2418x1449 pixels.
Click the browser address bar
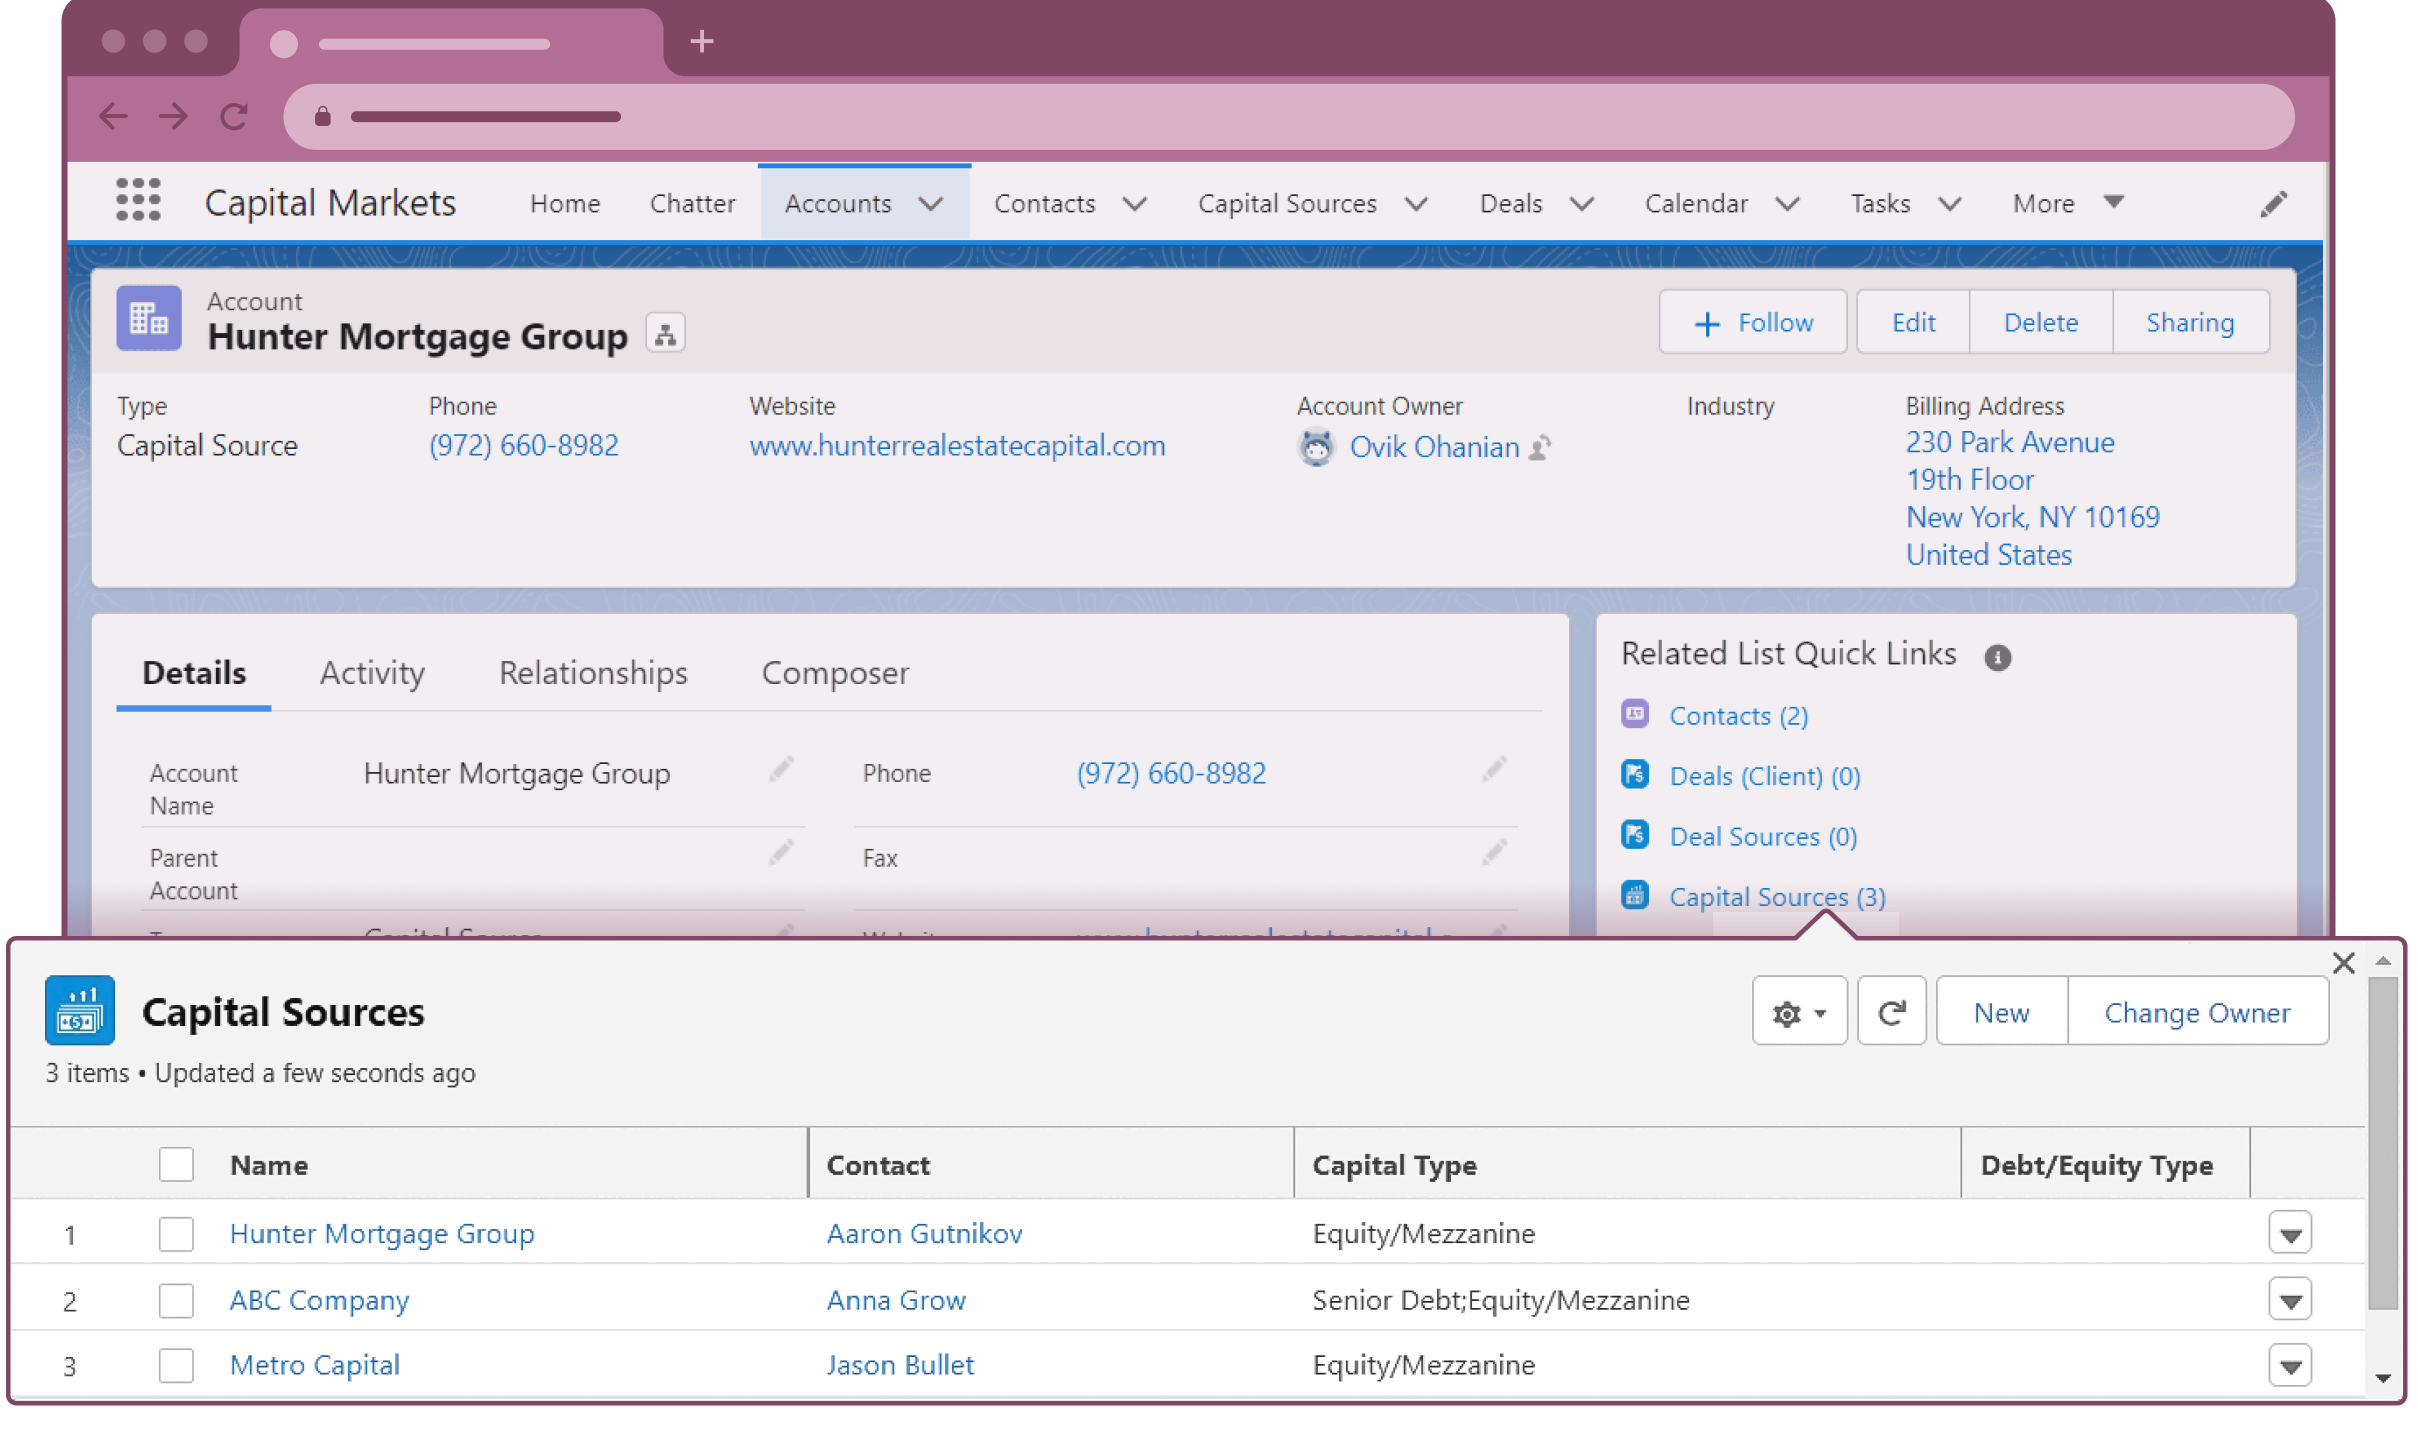tap(1288, 117)
